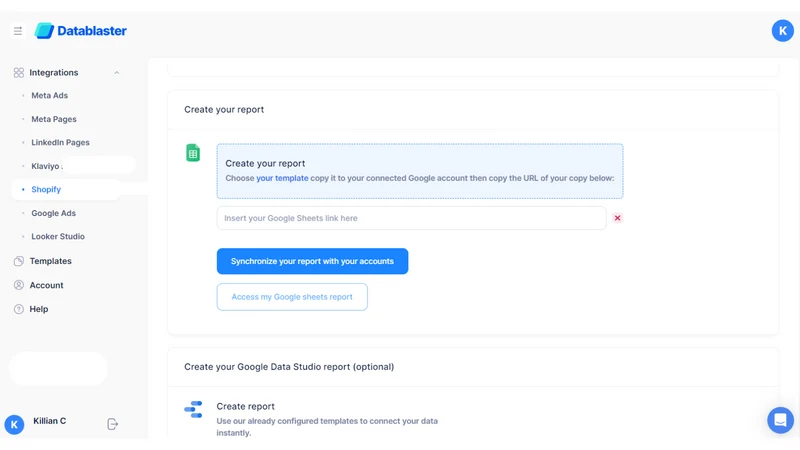The height and width of the screenshot is (450, 800).
Task: Open the chat support widget
Action: pyautogui.click(x=780, y=420)
